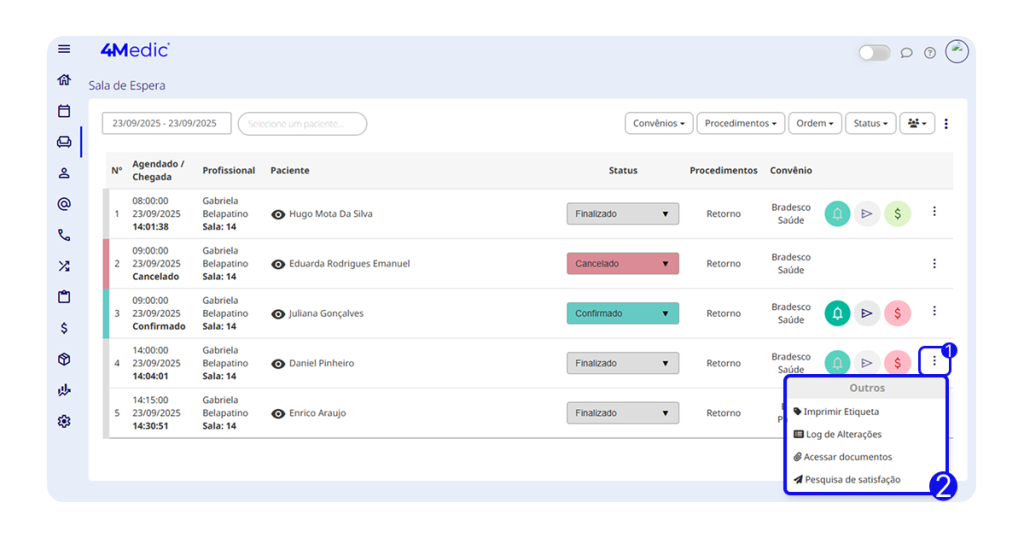Toggle the switch in the top header
This screenshot has width=1024, height=538.
[x=874, y=53]
